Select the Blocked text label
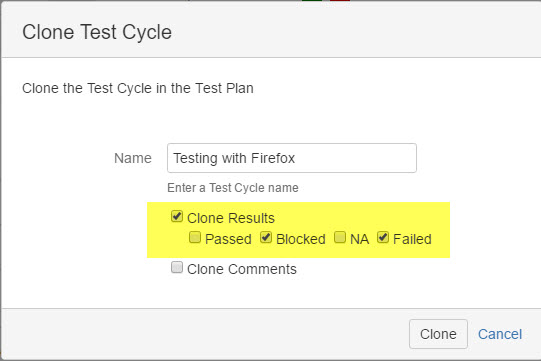This screenshot has width=541, height=361. 301,239
